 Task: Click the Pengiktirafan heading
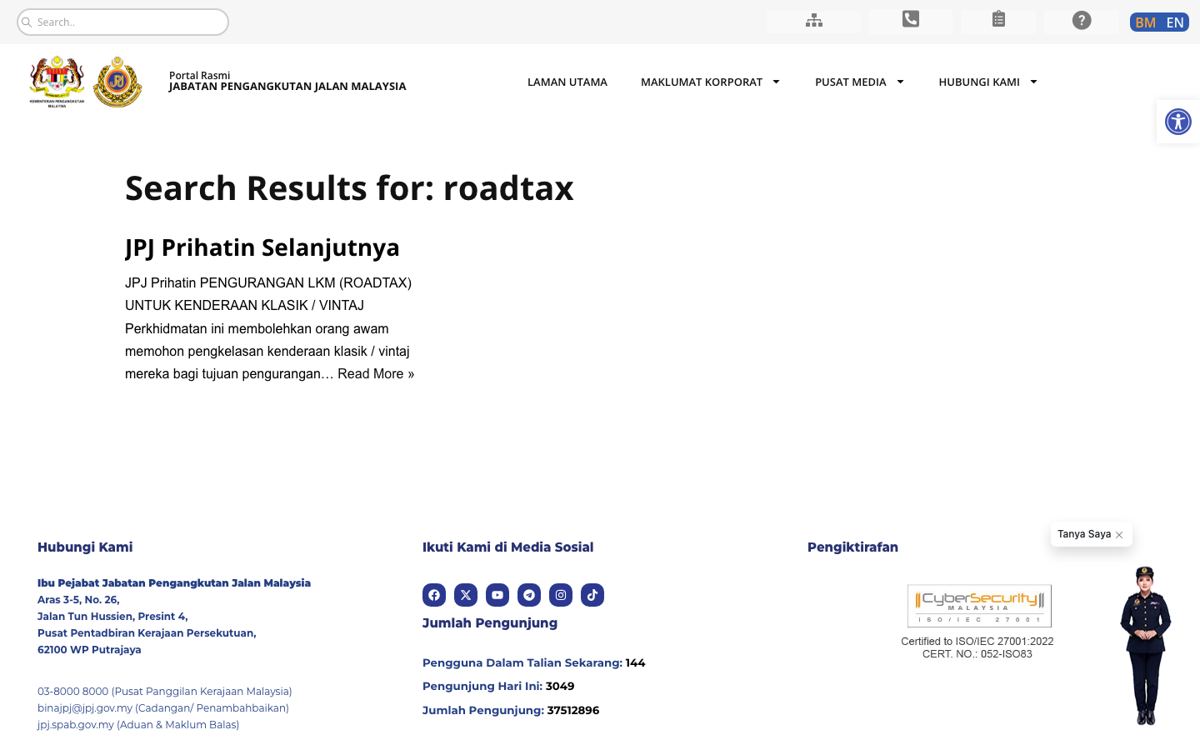pyautogui.click(x=853, y=547)
